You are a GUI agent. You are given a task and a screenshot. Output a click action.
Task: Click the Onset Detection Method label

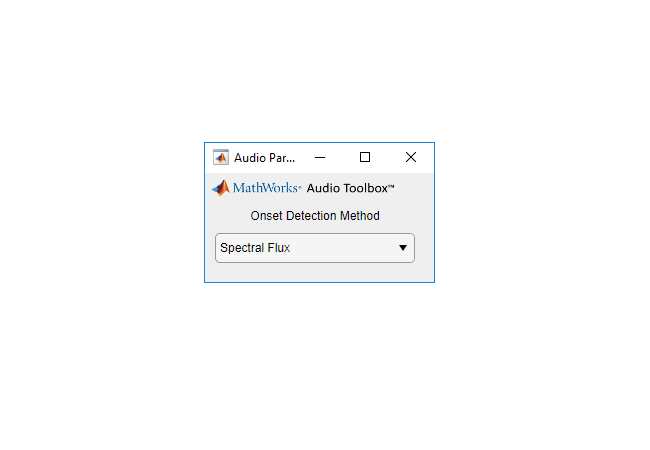(x=315, y=215)
